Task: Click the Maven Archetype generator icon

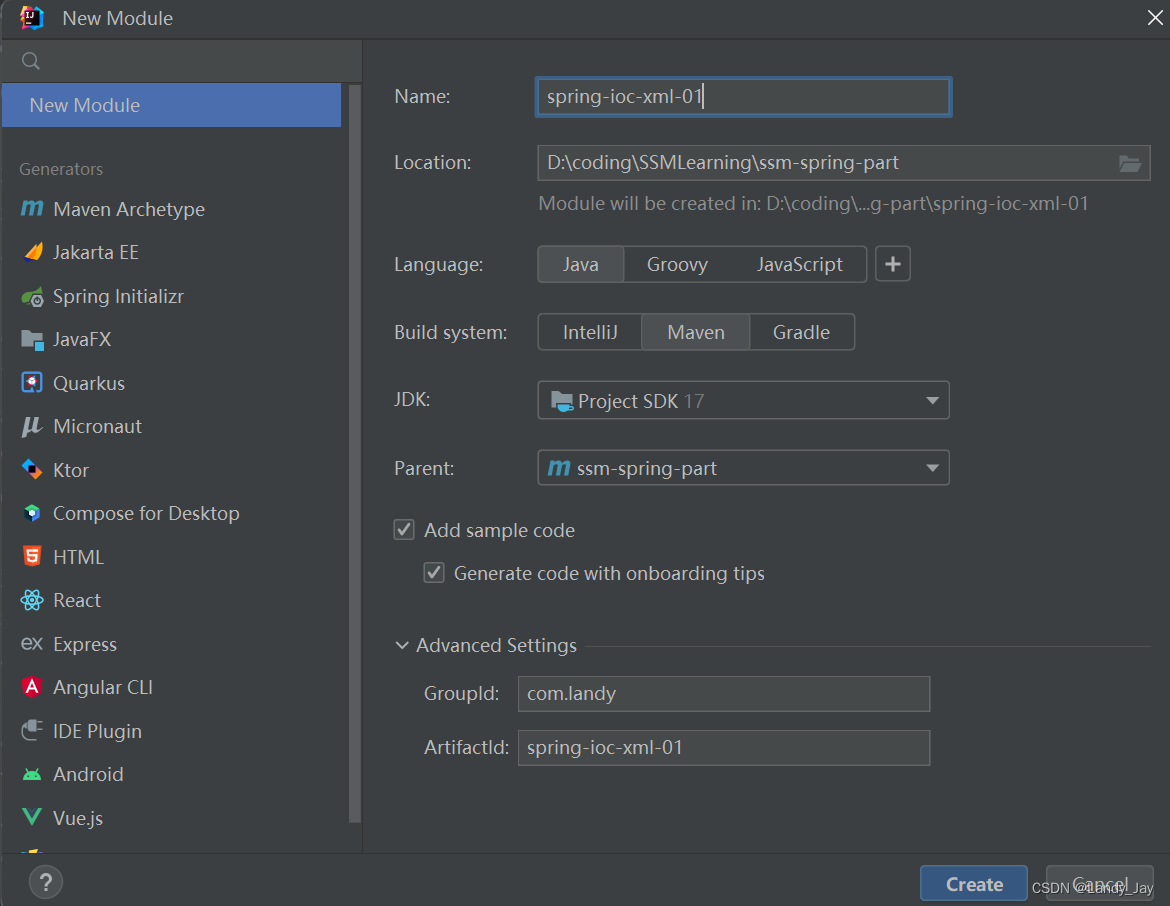Action: pyautogui.click(x=32, y=208)
